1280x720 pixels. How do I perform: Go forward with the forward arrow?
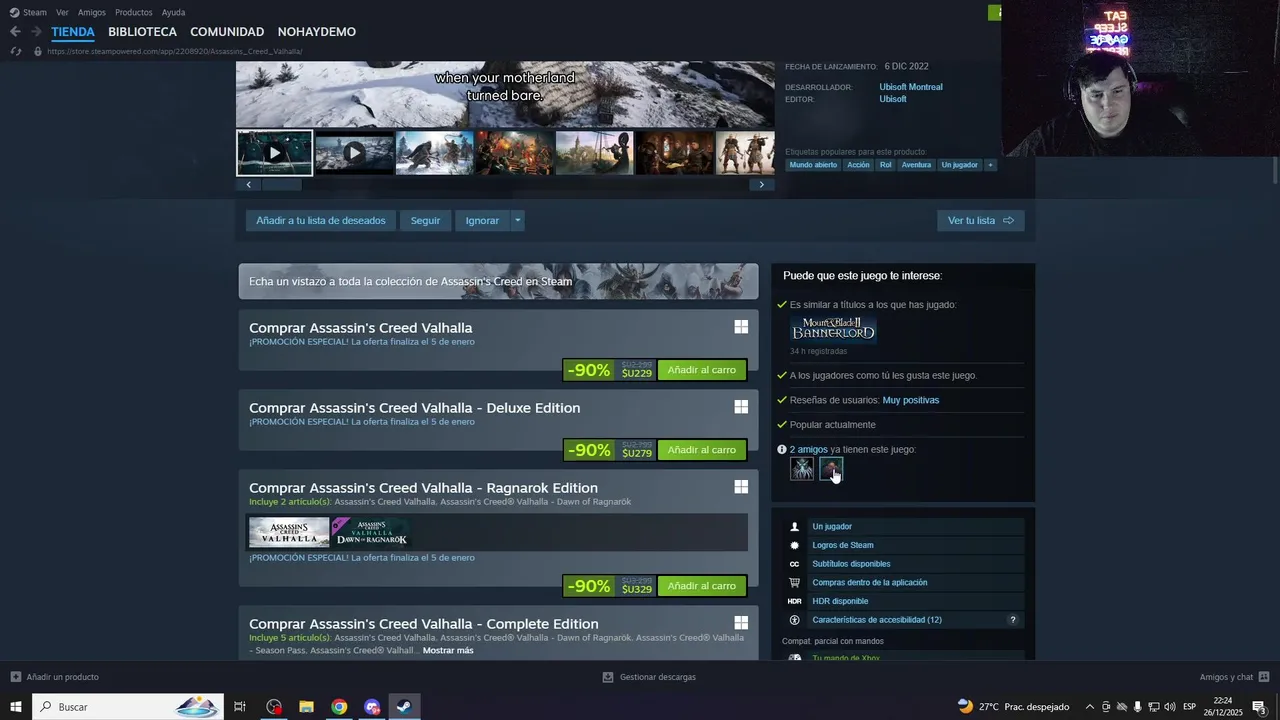pyautogui.click(x=36, y=32)
